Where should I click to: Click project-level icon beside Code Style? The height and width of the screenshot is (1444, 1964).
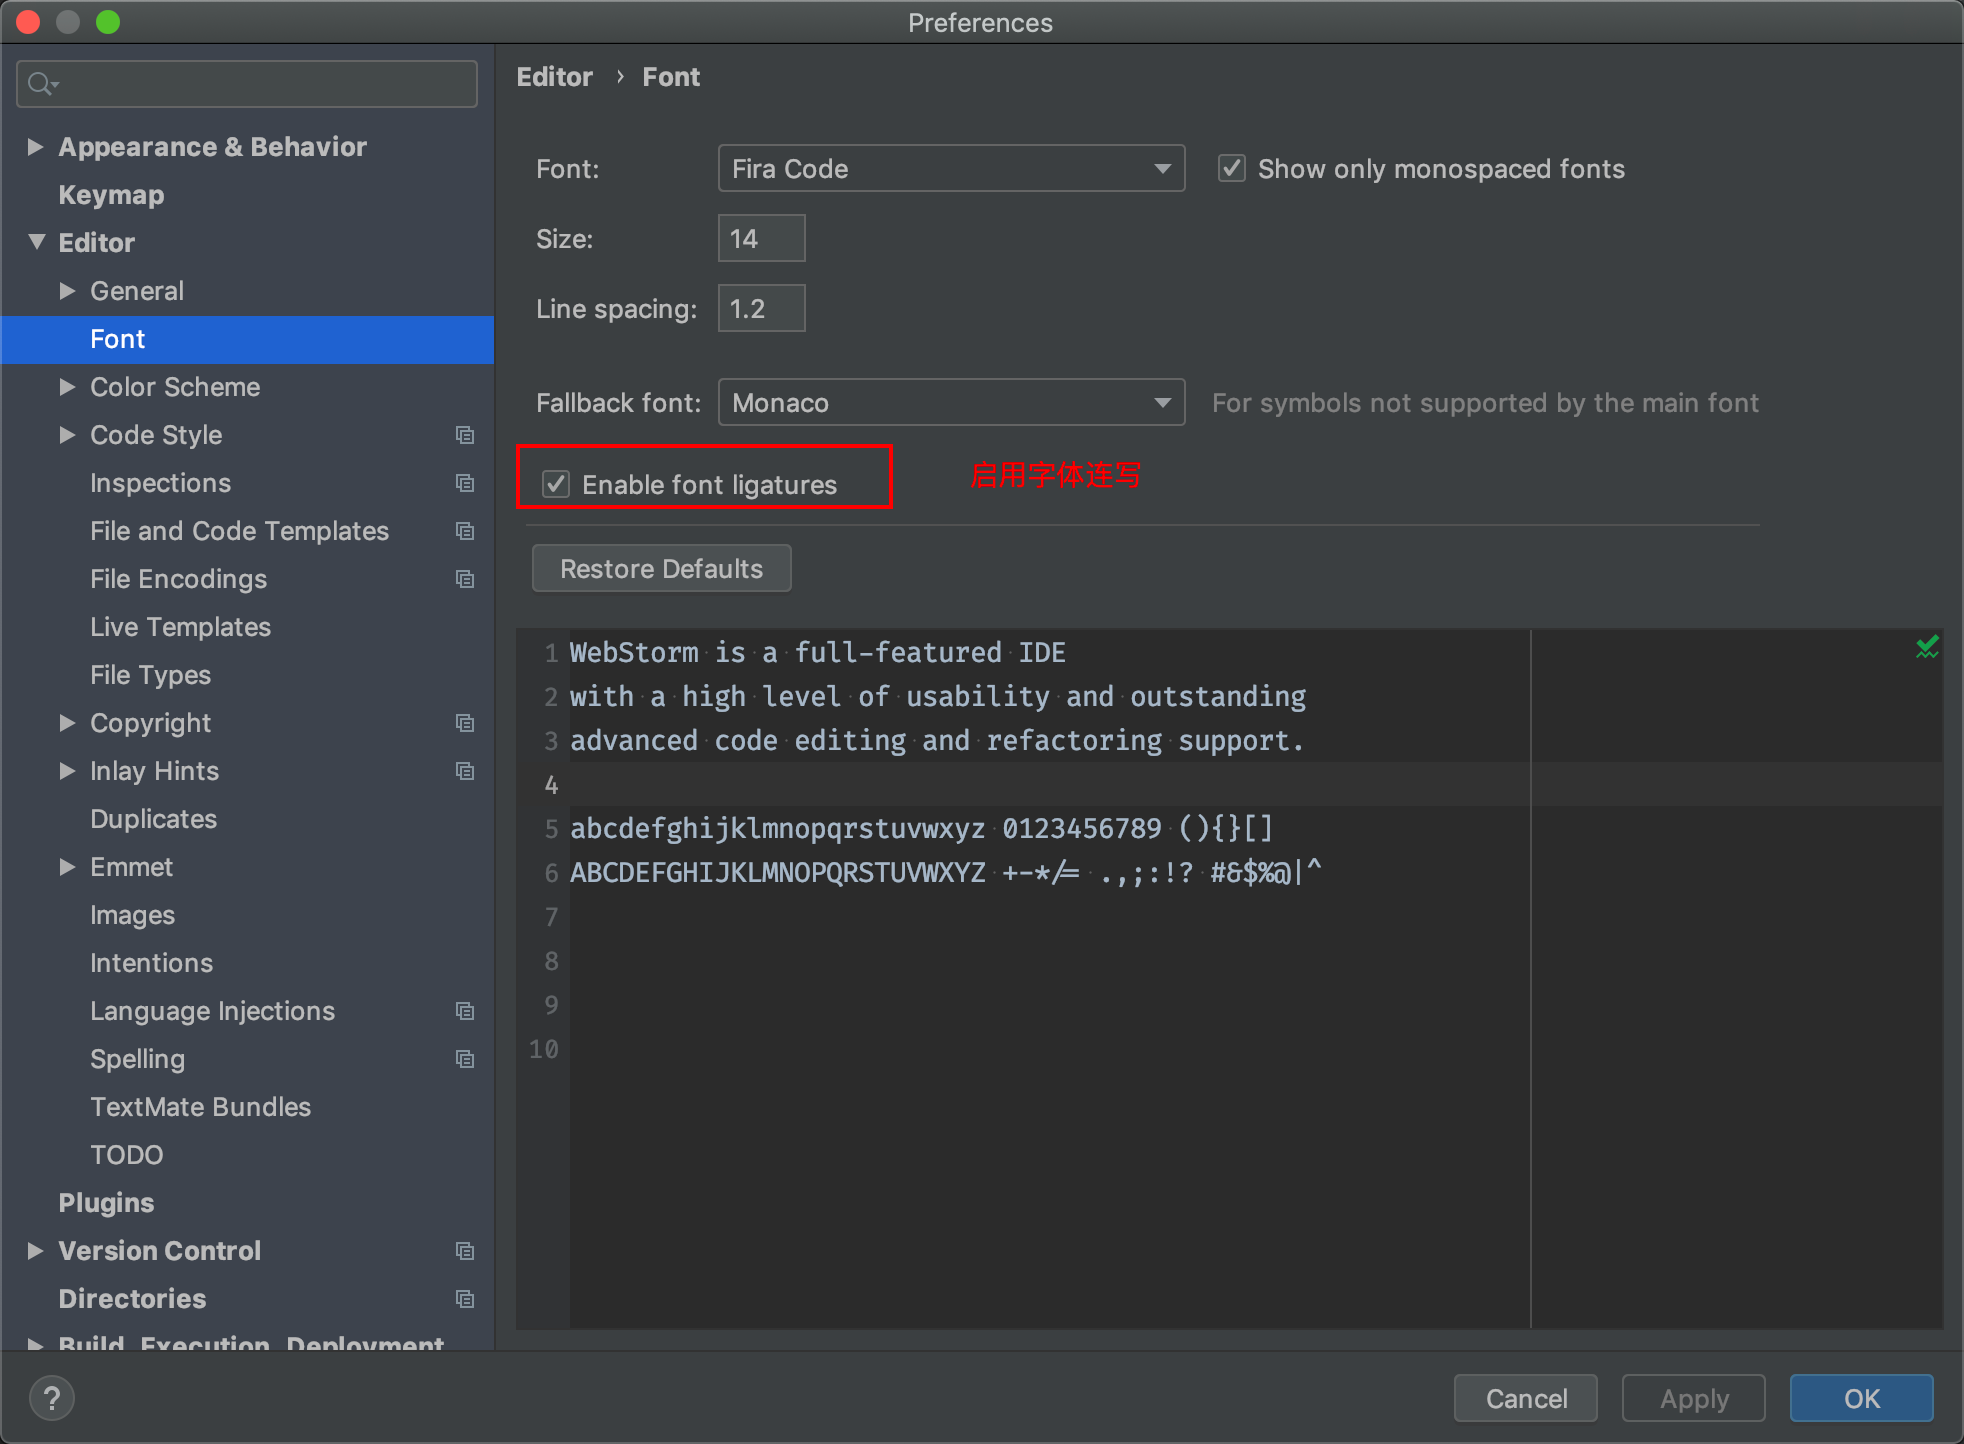pyautogui.click(x=465, y=435)
